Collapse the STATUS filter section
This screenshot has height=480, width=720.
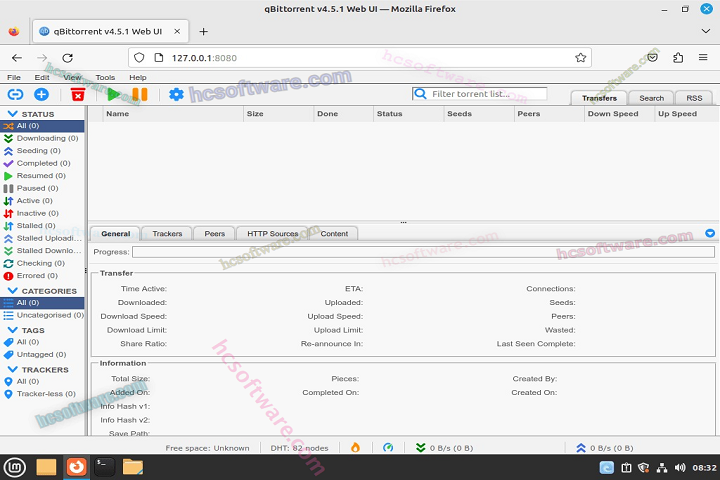(x=13, y=113)
